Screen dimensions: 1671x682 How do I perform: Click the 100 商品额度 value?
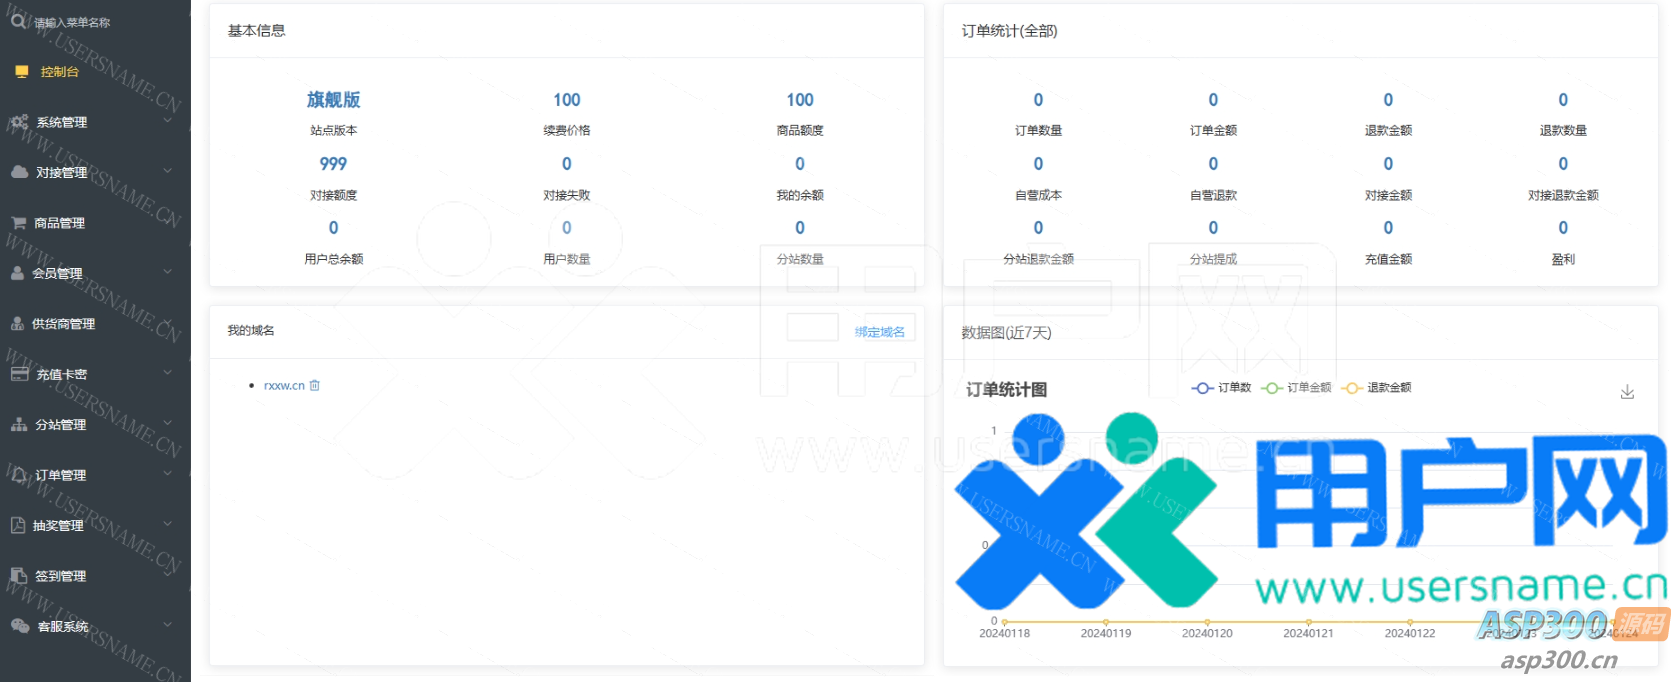800,99
